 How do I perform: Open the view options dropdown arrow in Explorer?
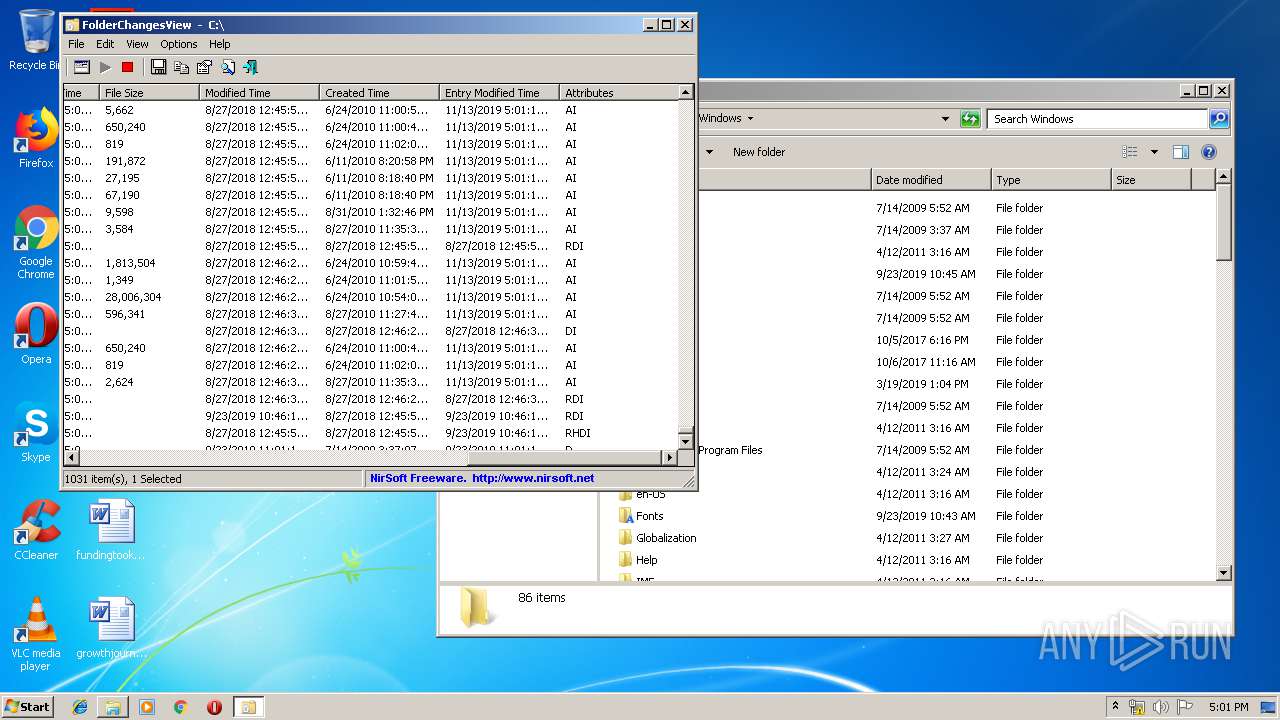point(1154,152)
